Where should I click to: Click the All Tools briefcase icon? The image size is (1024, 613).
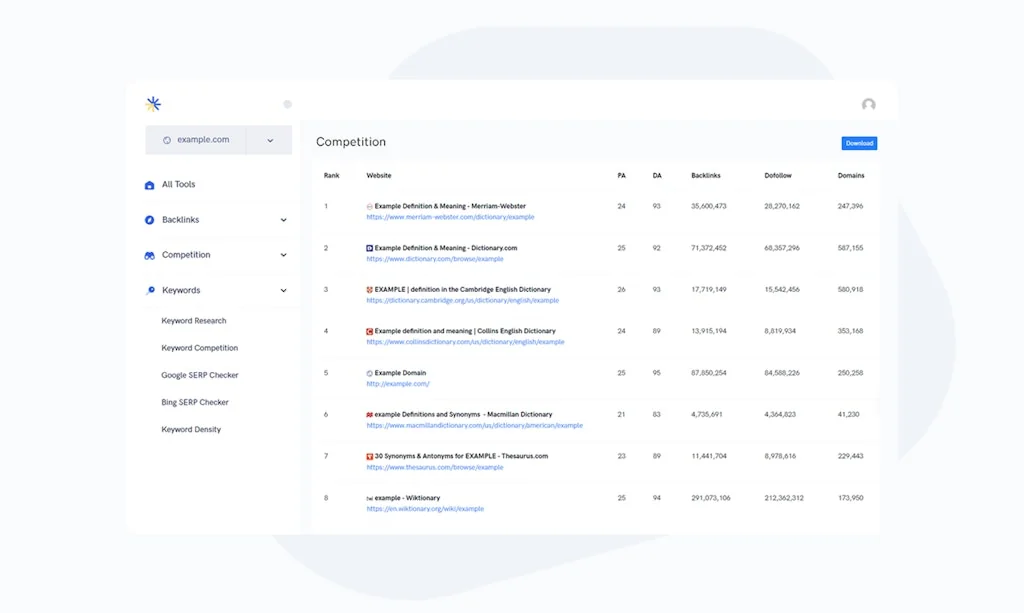(x=150, y=185)
